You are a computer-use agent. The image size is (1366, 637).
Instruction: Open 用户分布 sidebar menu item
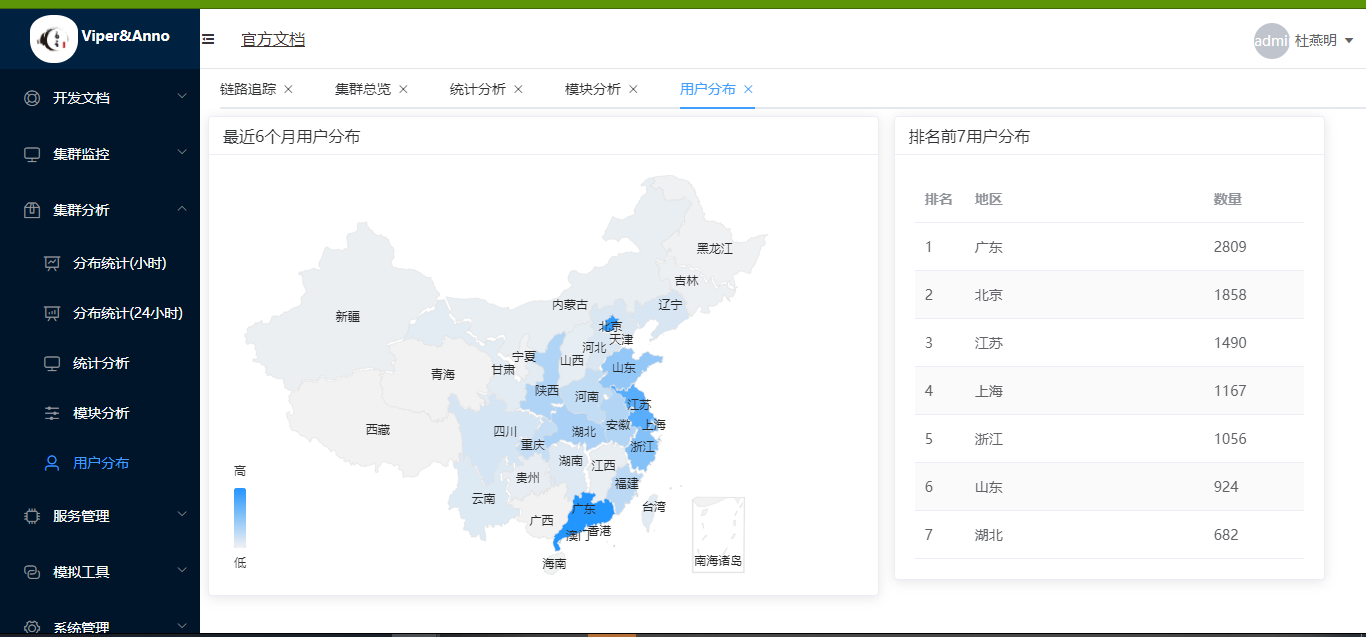pos(100,463)
